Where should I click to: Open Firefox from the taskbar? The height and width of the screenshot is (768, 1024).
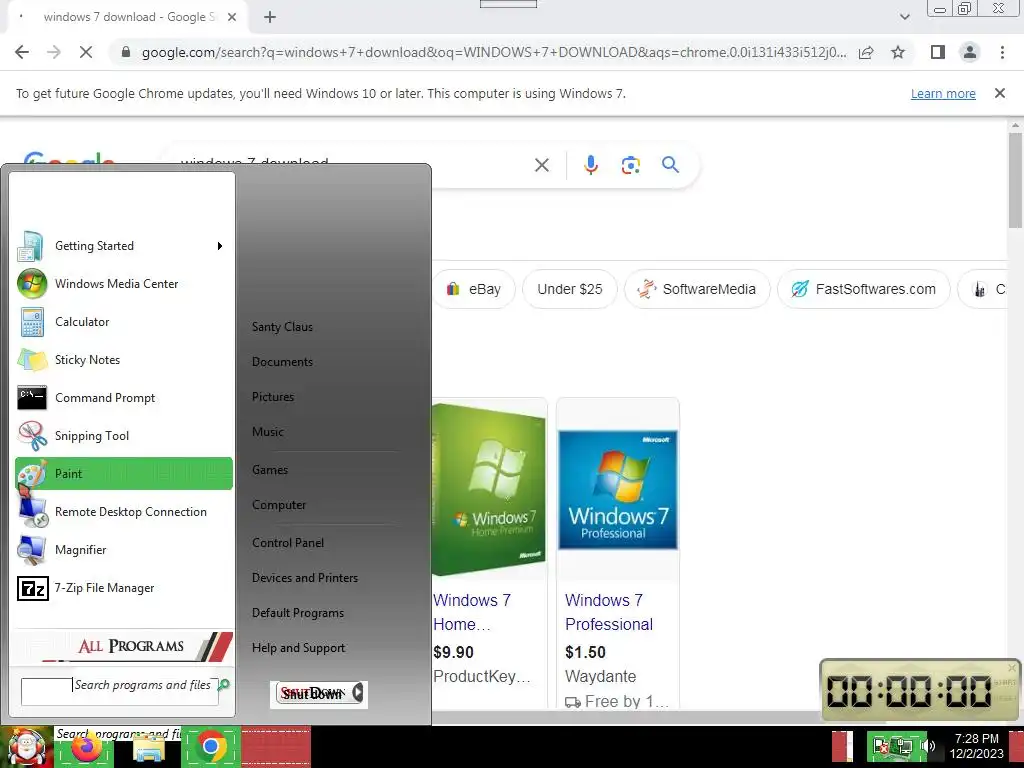[x=87, y=747]
